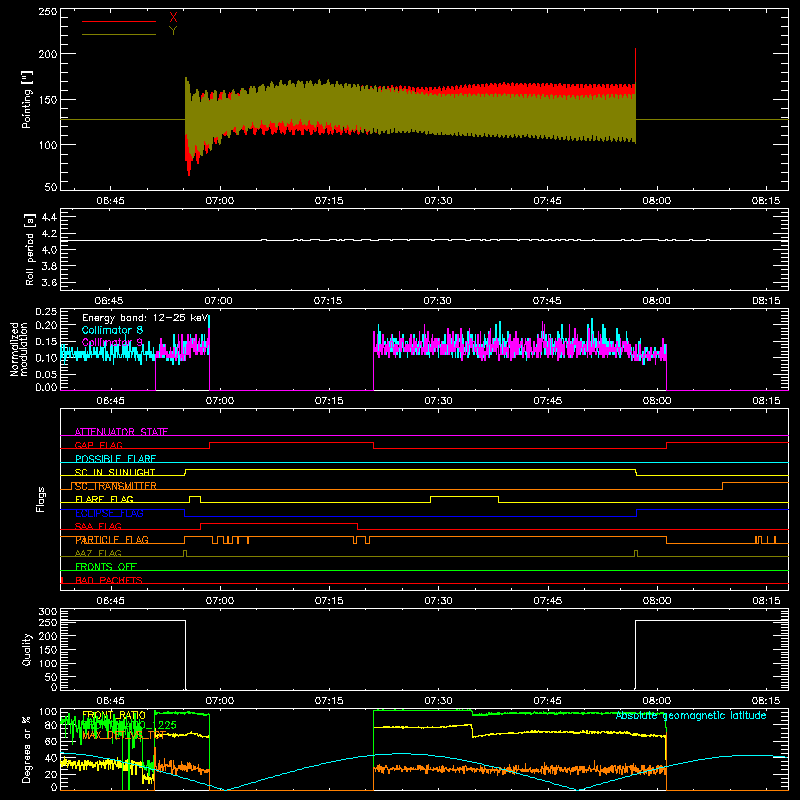Image resolution: width=800 pixels, height=800 pixels.
Task: Click the Roll period [s] axis title
Action: coord(29,249)
